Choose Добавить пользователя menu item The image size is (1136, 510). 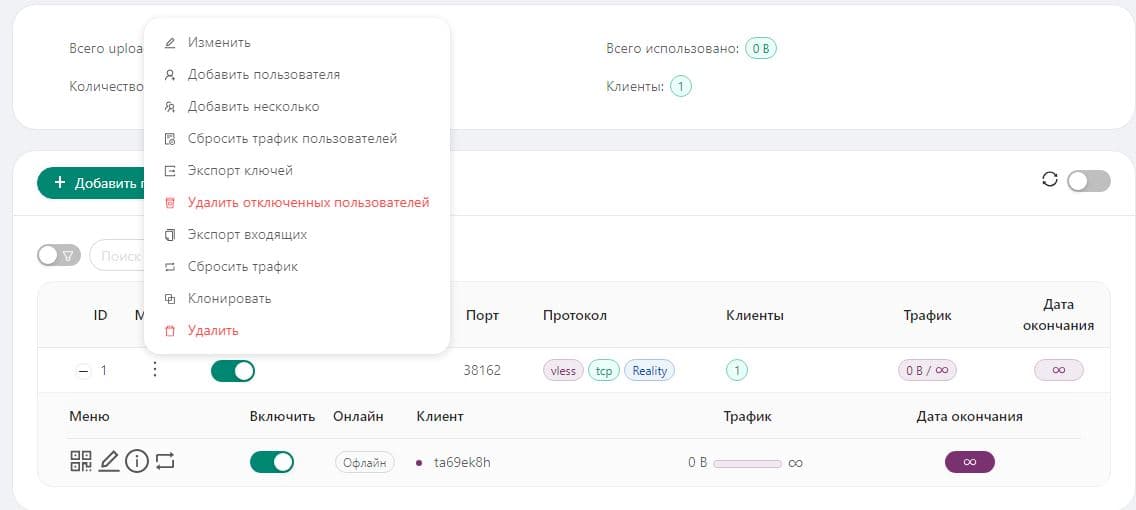(x=263, y=75)
